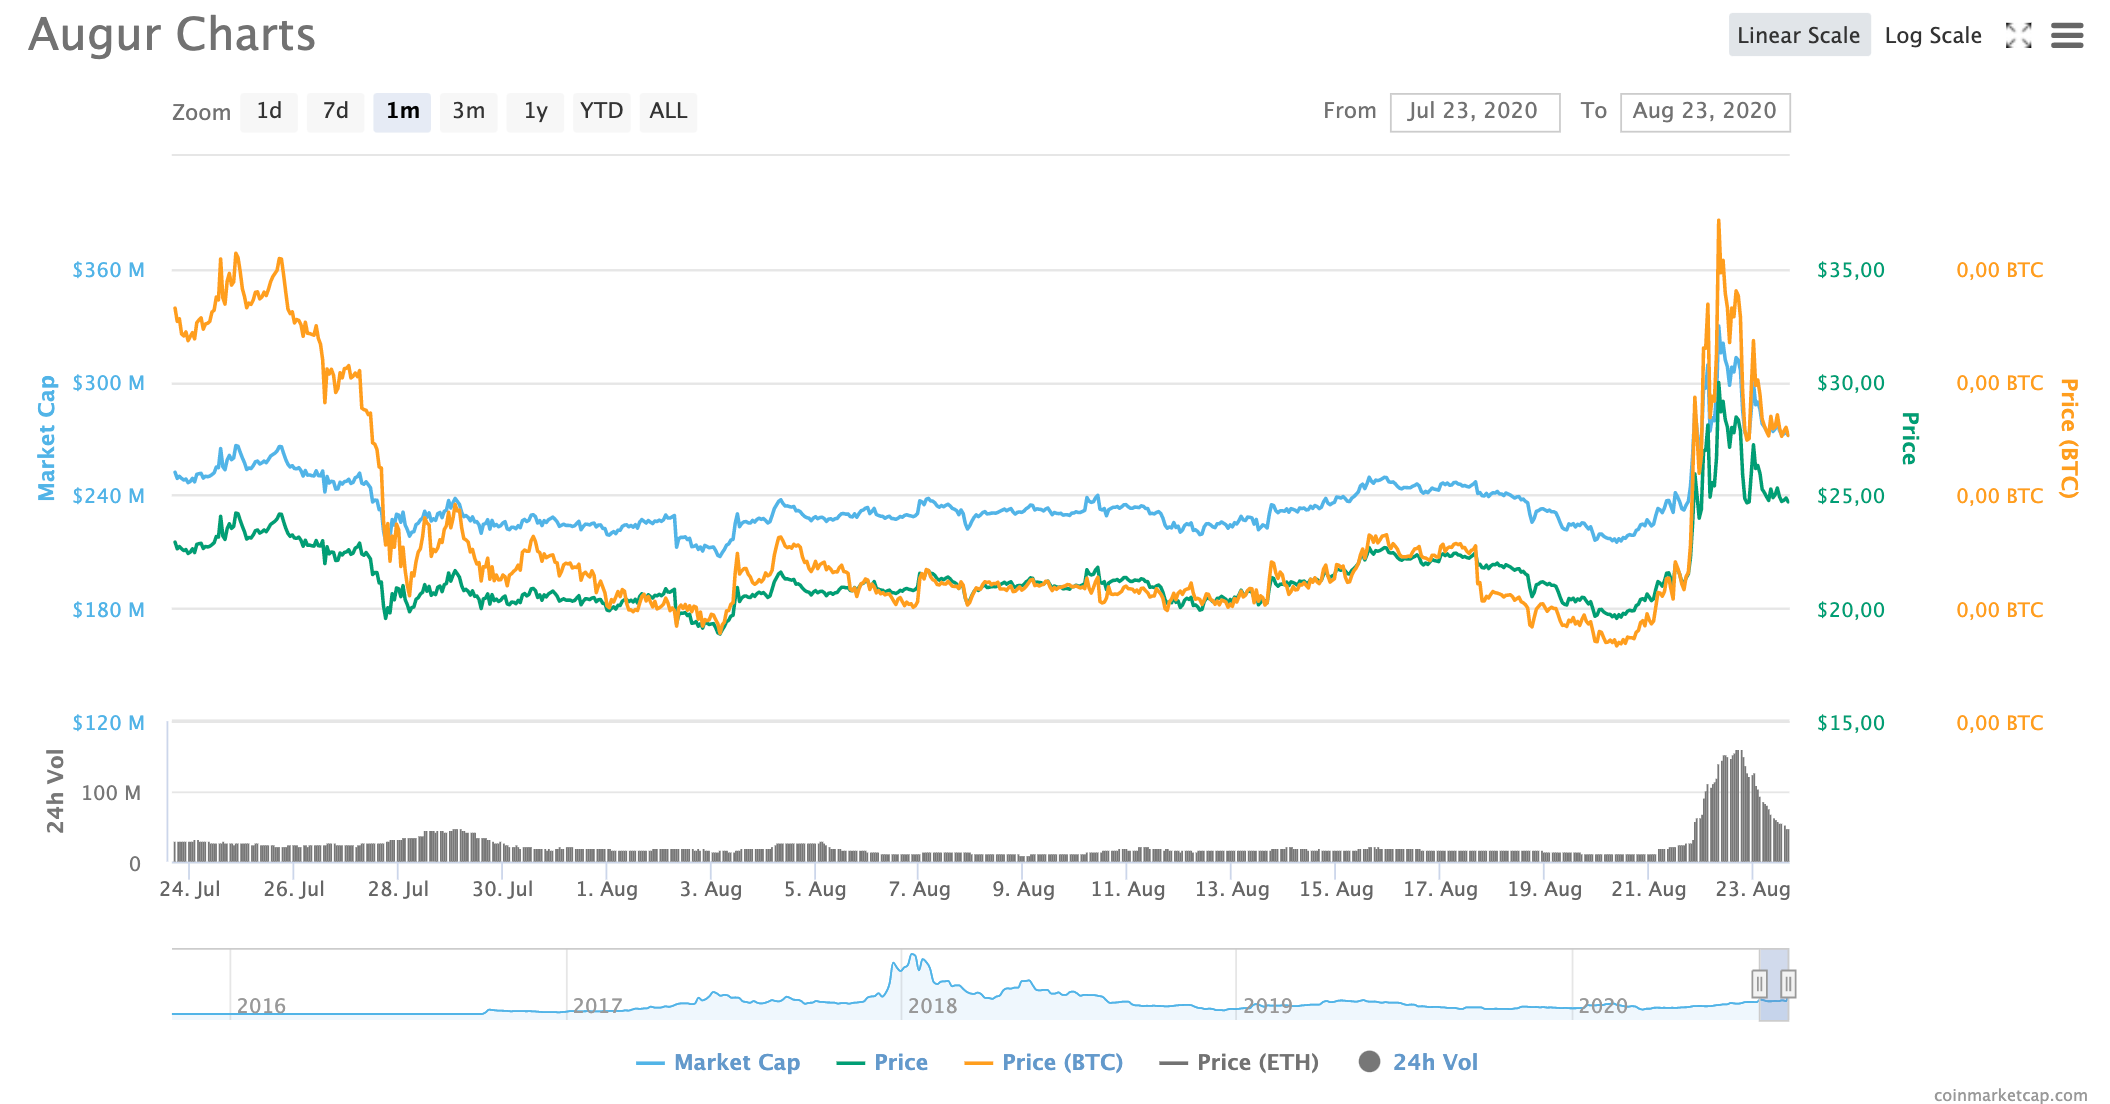Open the hamburger chart menu
Image resolution: width=2110 pixels, height=1104 pixels.
[x=2066, y=36]
